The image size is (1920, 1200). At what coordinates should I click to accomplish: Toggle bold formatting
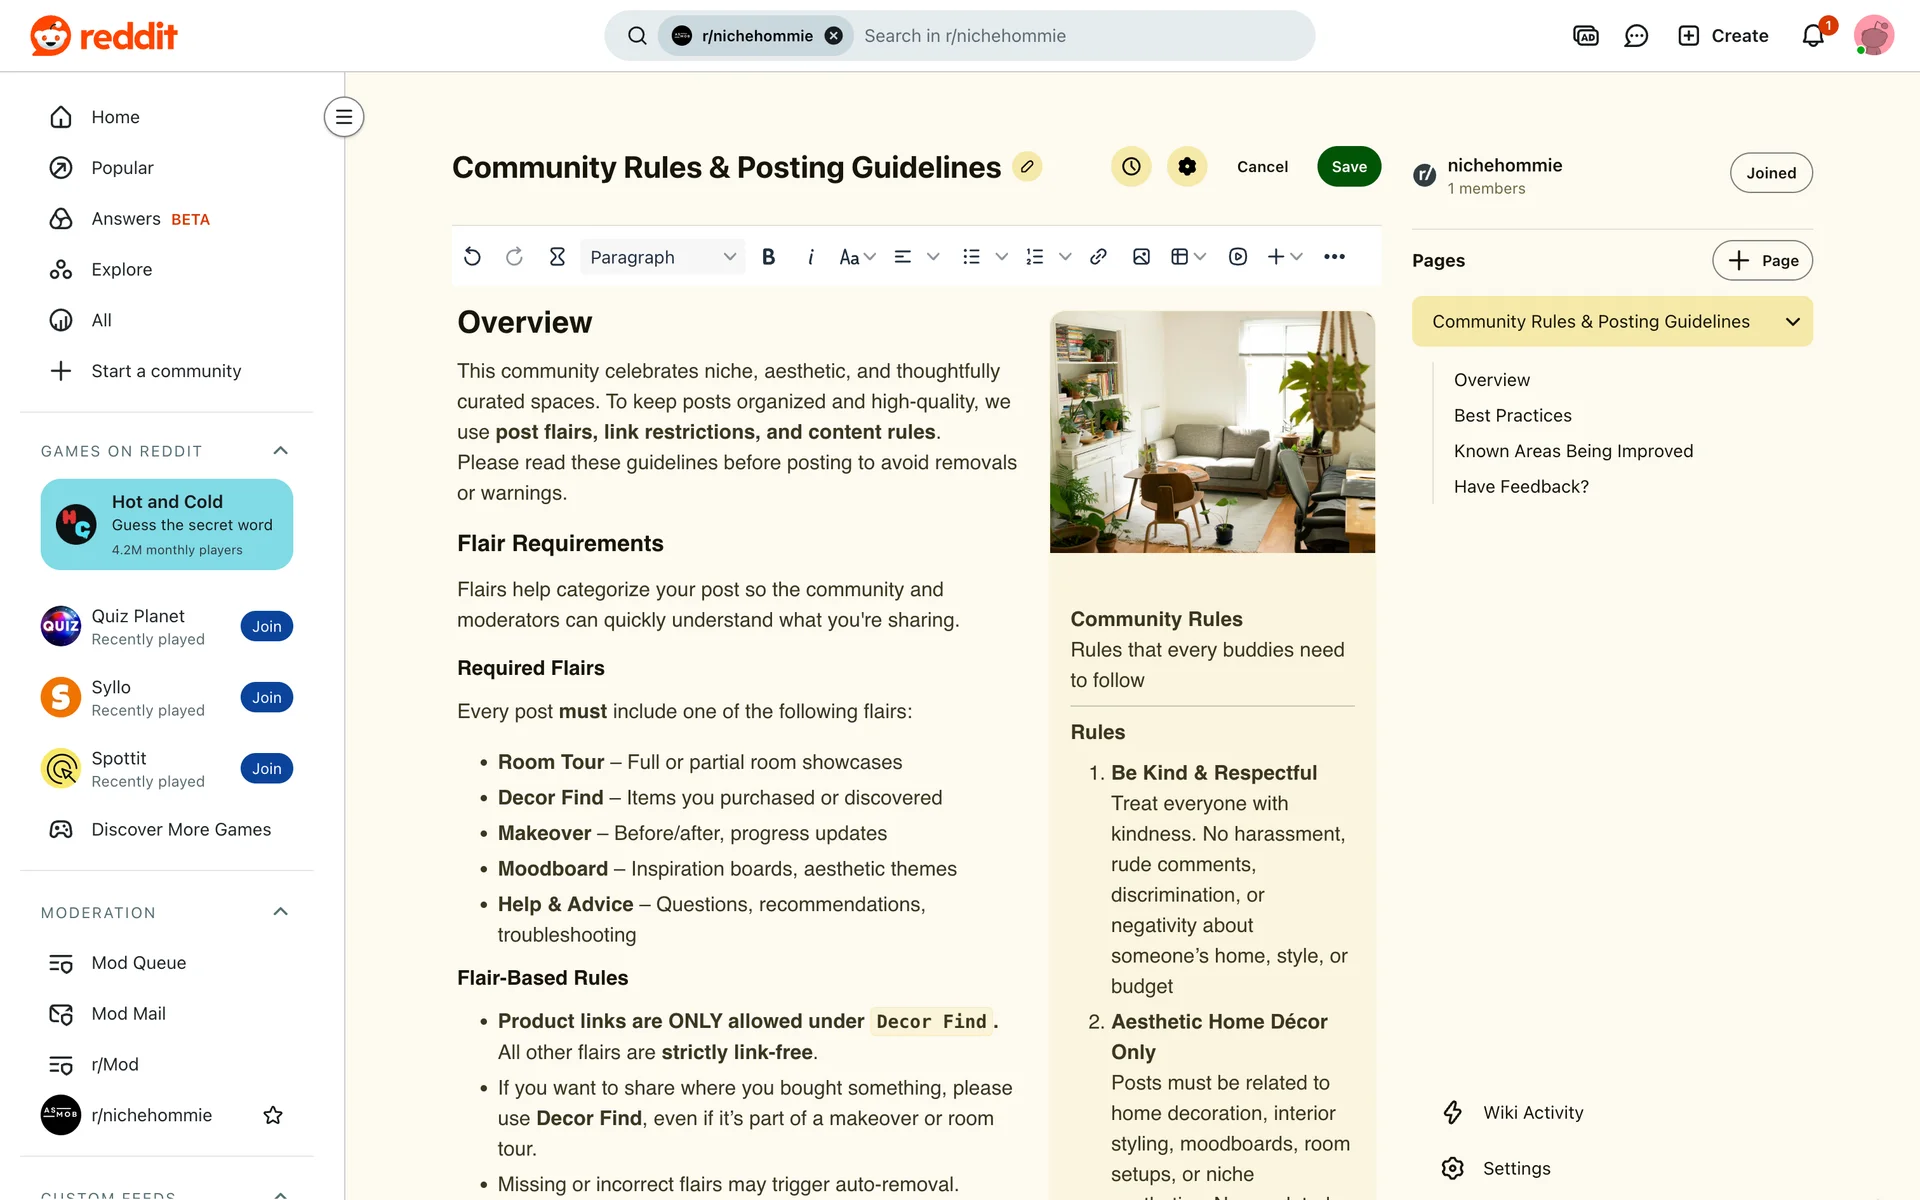pos(768,257)
